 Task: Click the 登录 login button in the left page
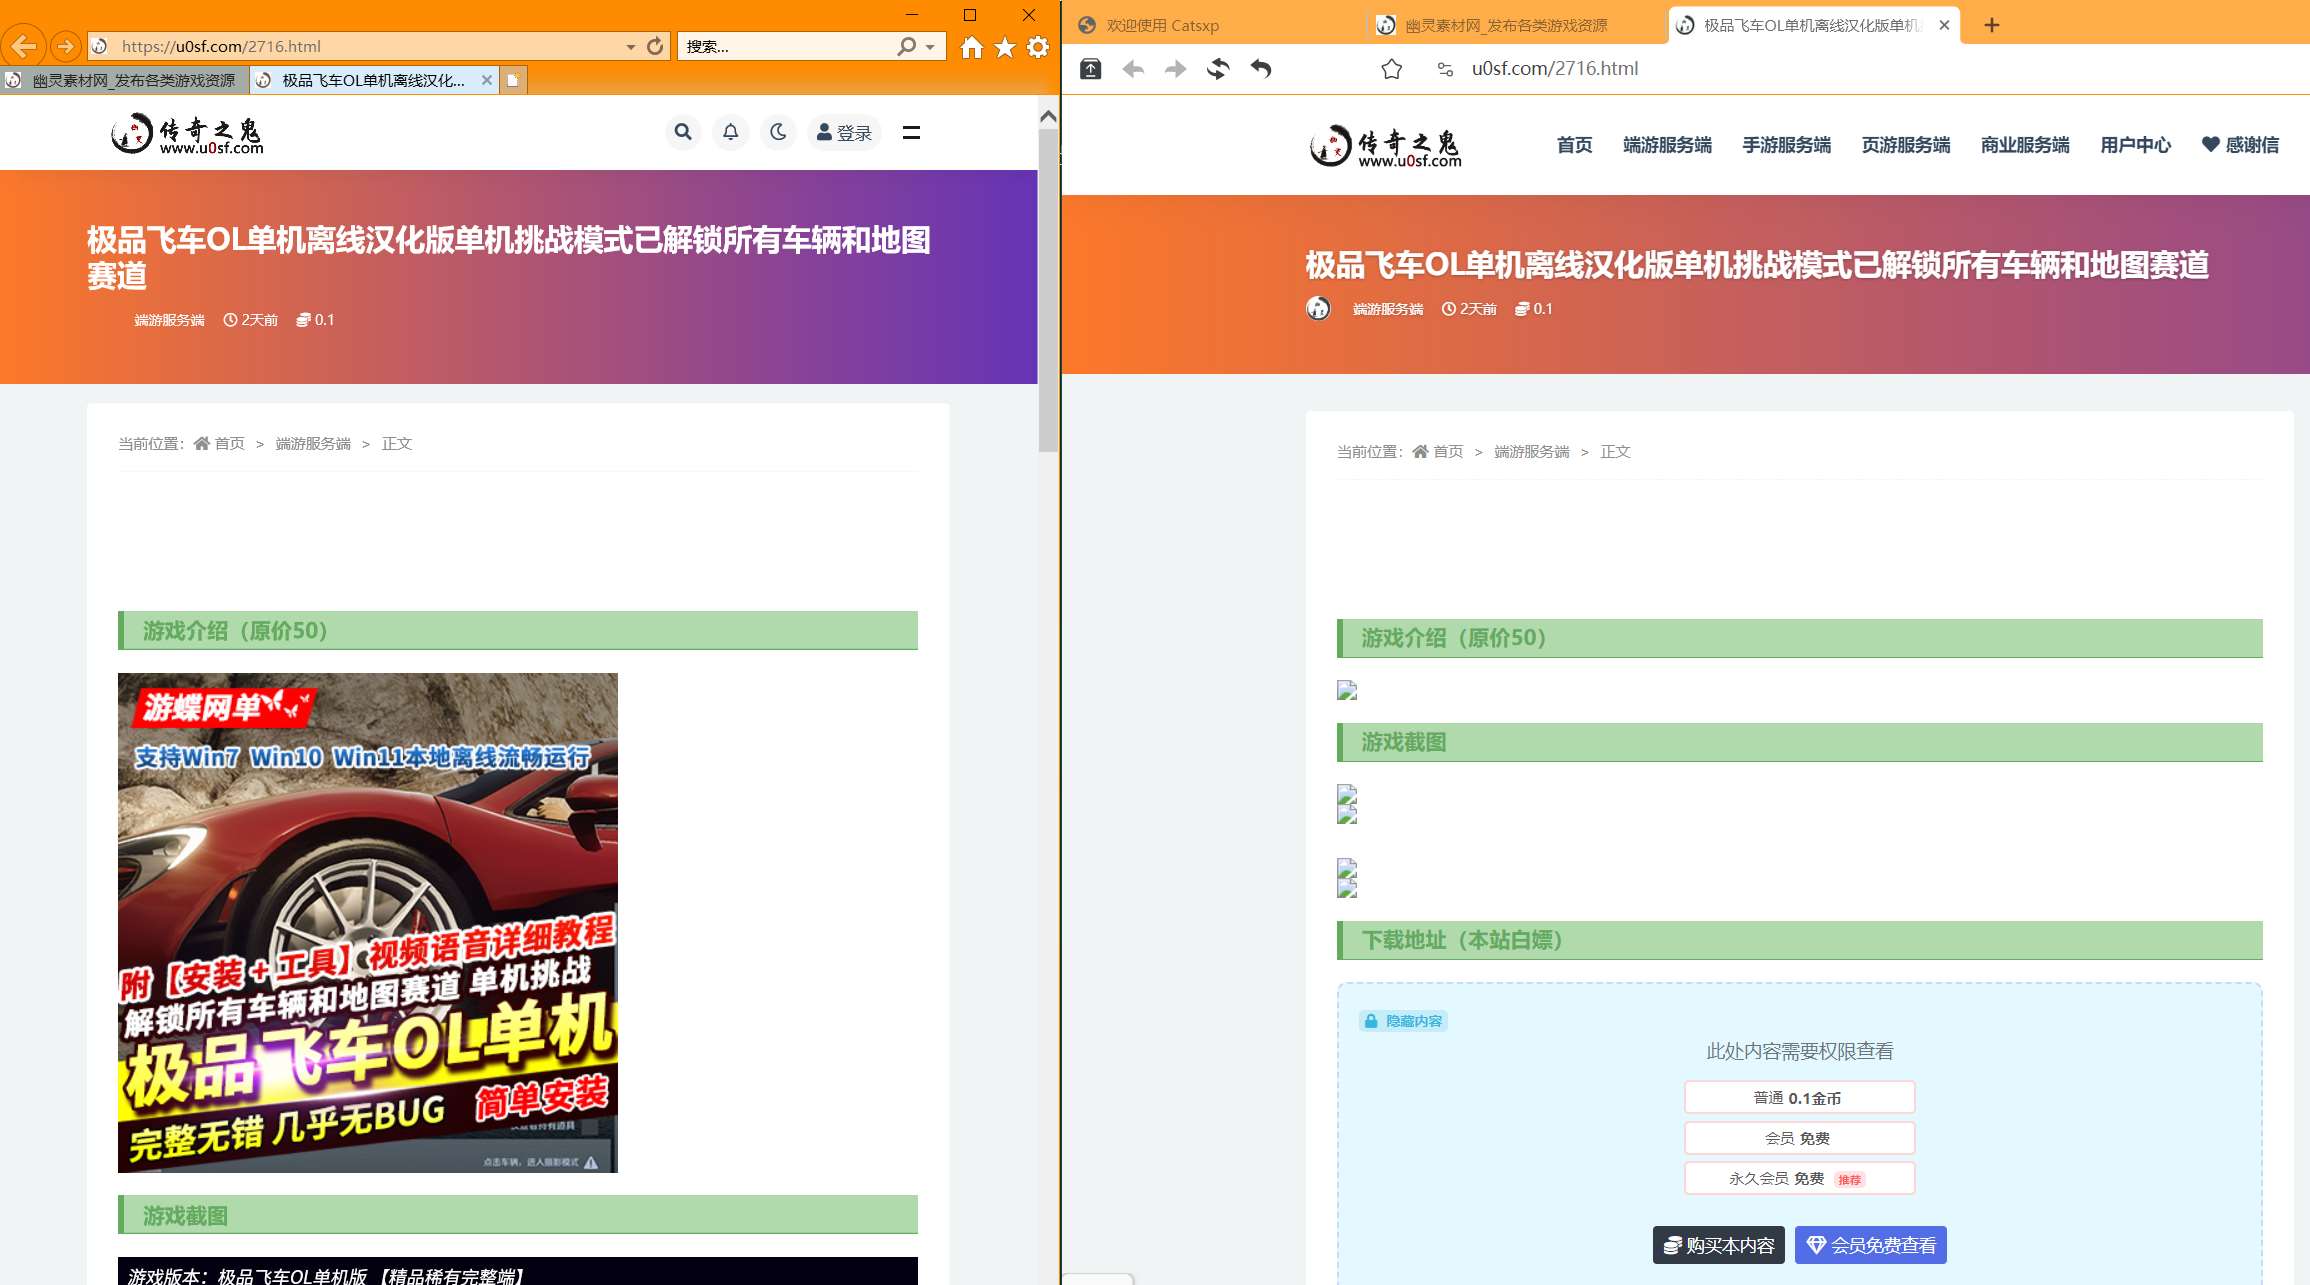click(844, 132)
